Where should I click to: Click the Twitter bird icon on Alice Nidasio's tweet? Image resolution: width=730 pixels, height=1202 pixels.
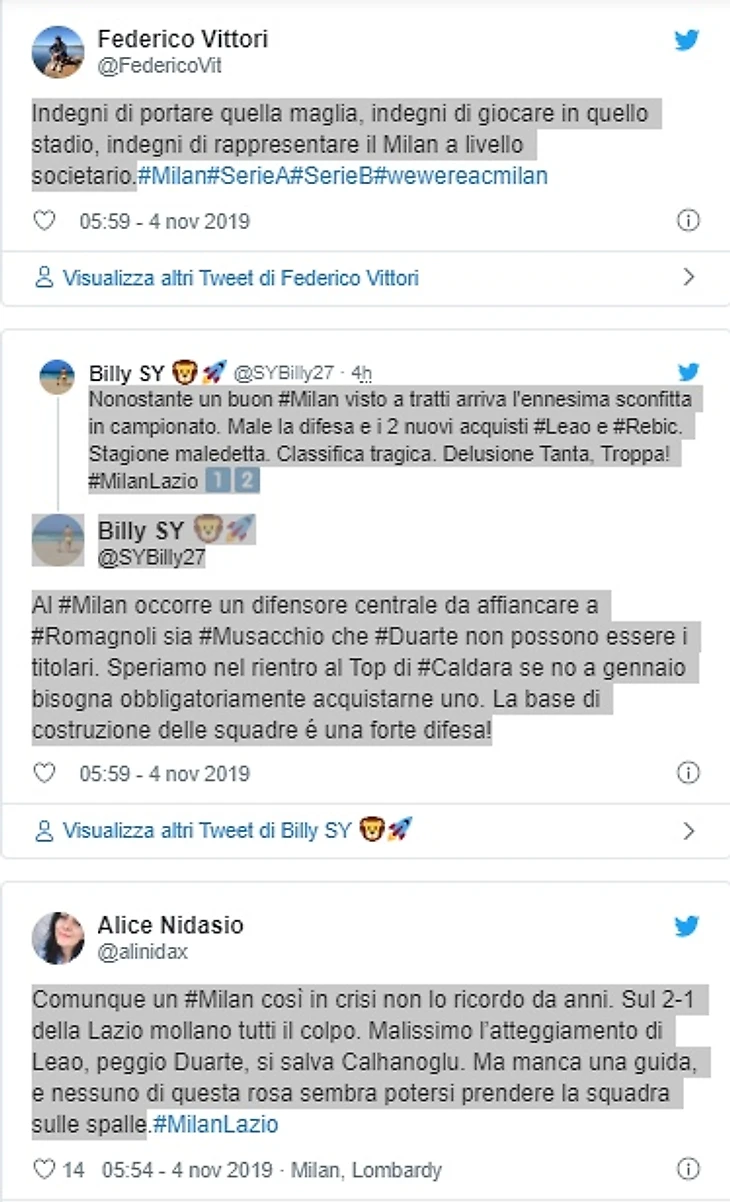pyautogui.click(x=686, y=926)
